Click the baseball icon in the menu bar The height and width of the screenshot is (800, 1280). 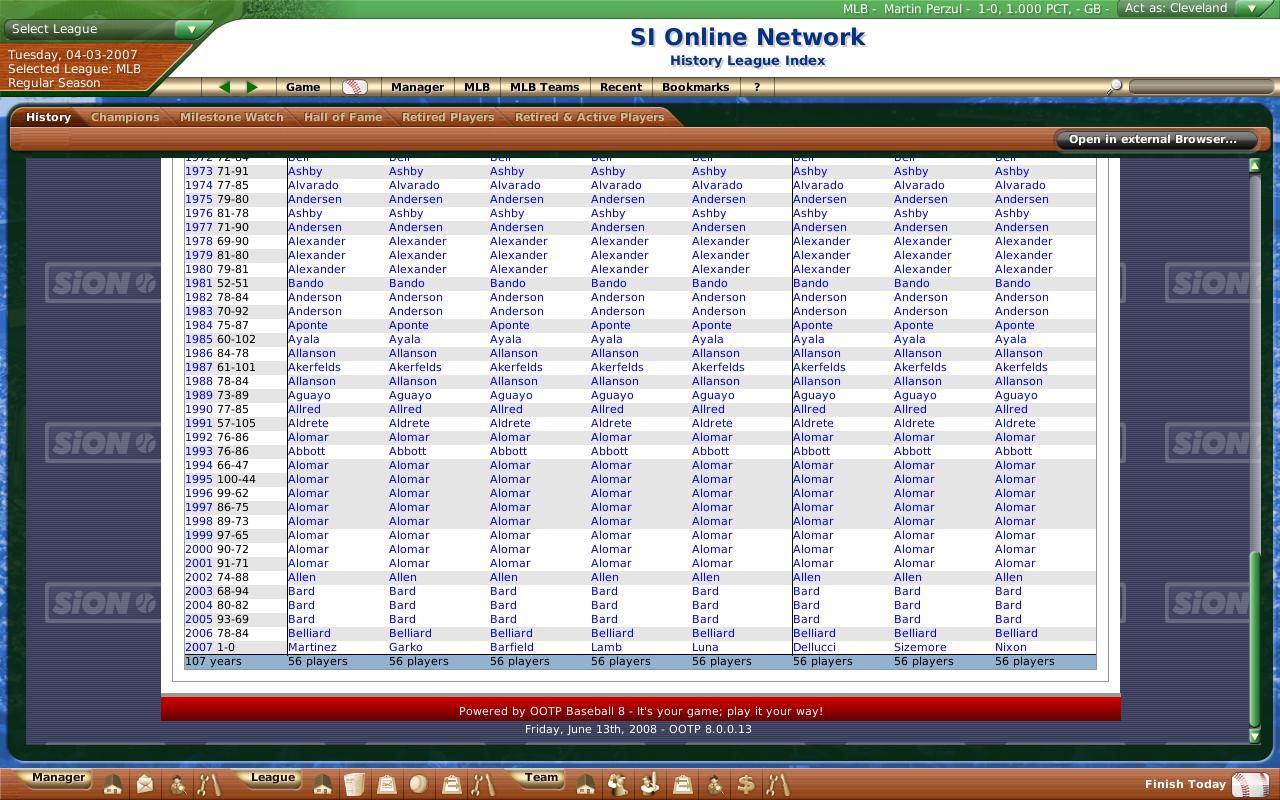click(354, 87)
